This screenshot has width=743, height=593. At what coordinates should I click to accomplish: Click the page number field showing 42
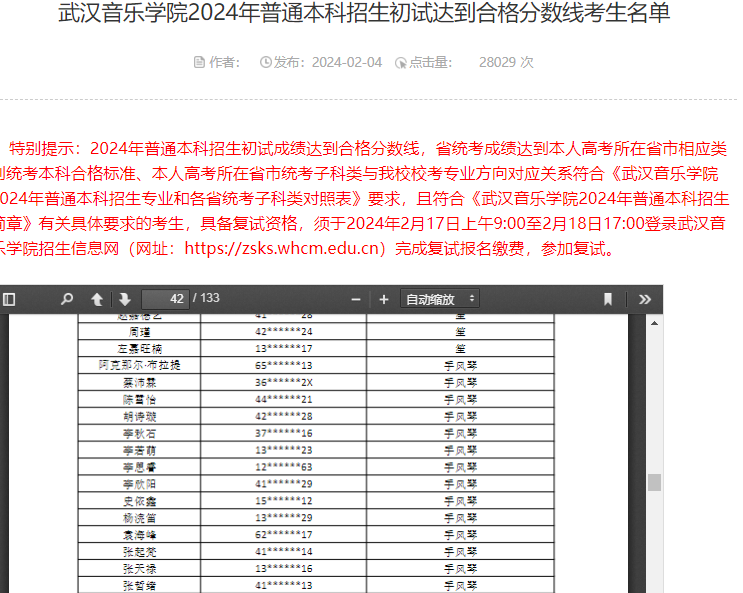(x=165, y=299)
